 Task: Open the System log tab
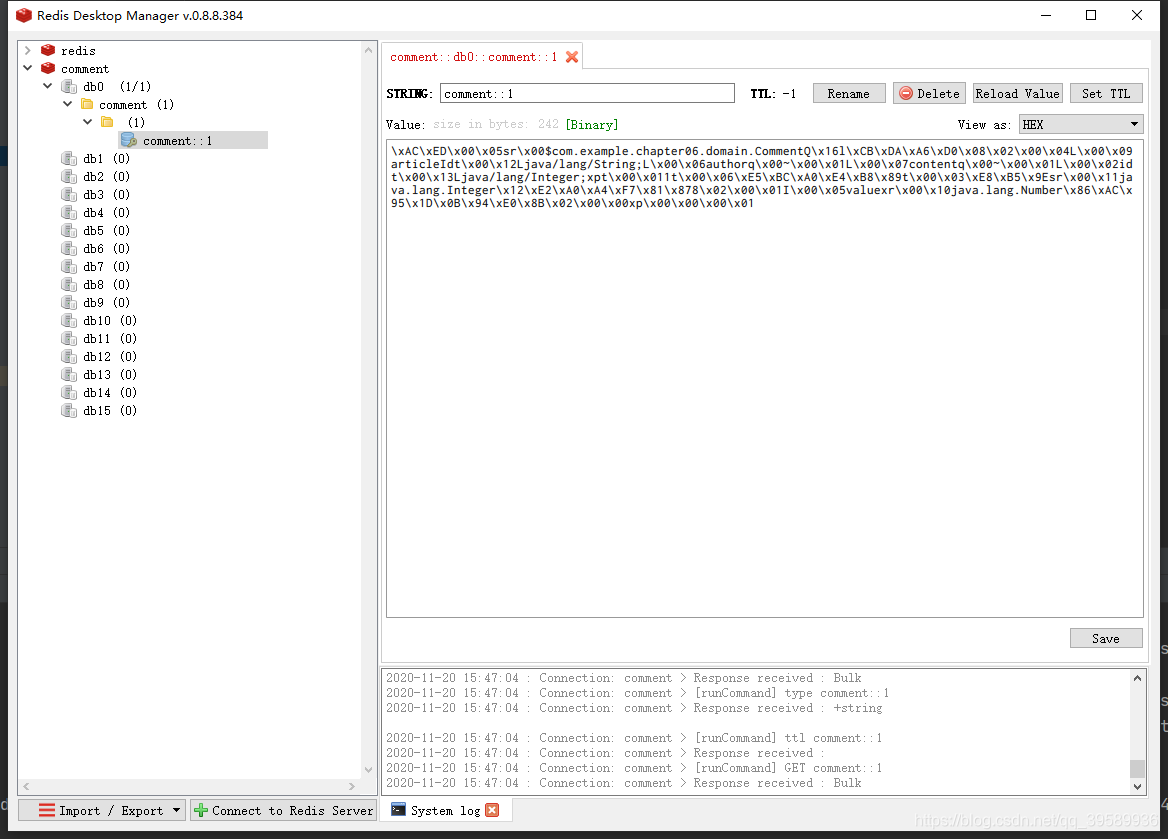pos(445,810)
